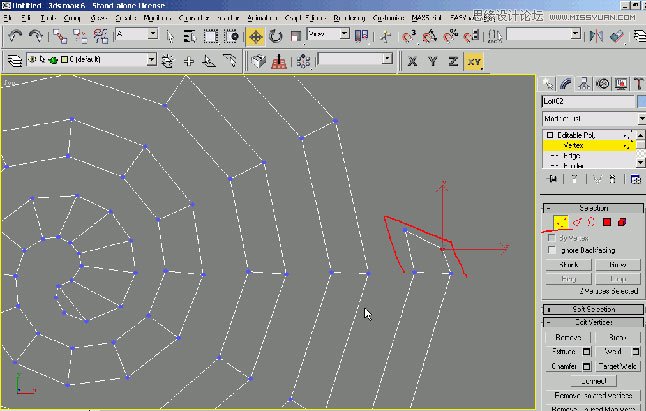
Task: Activate the Select and Link tool
Action: pyautogui.click(x=60, y=36)
